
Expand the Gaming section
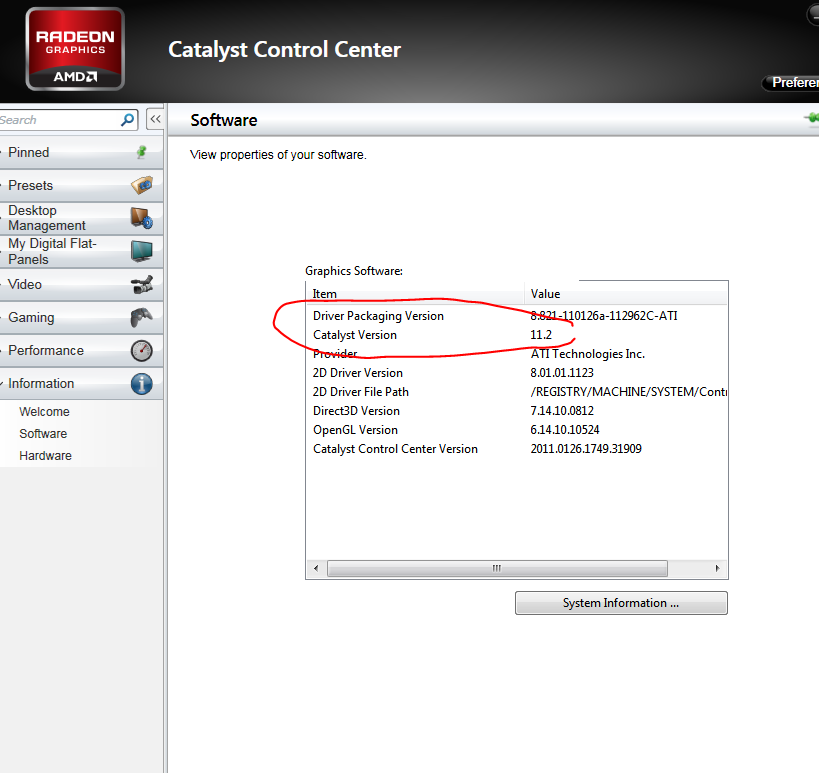click(x=81, y=318)
